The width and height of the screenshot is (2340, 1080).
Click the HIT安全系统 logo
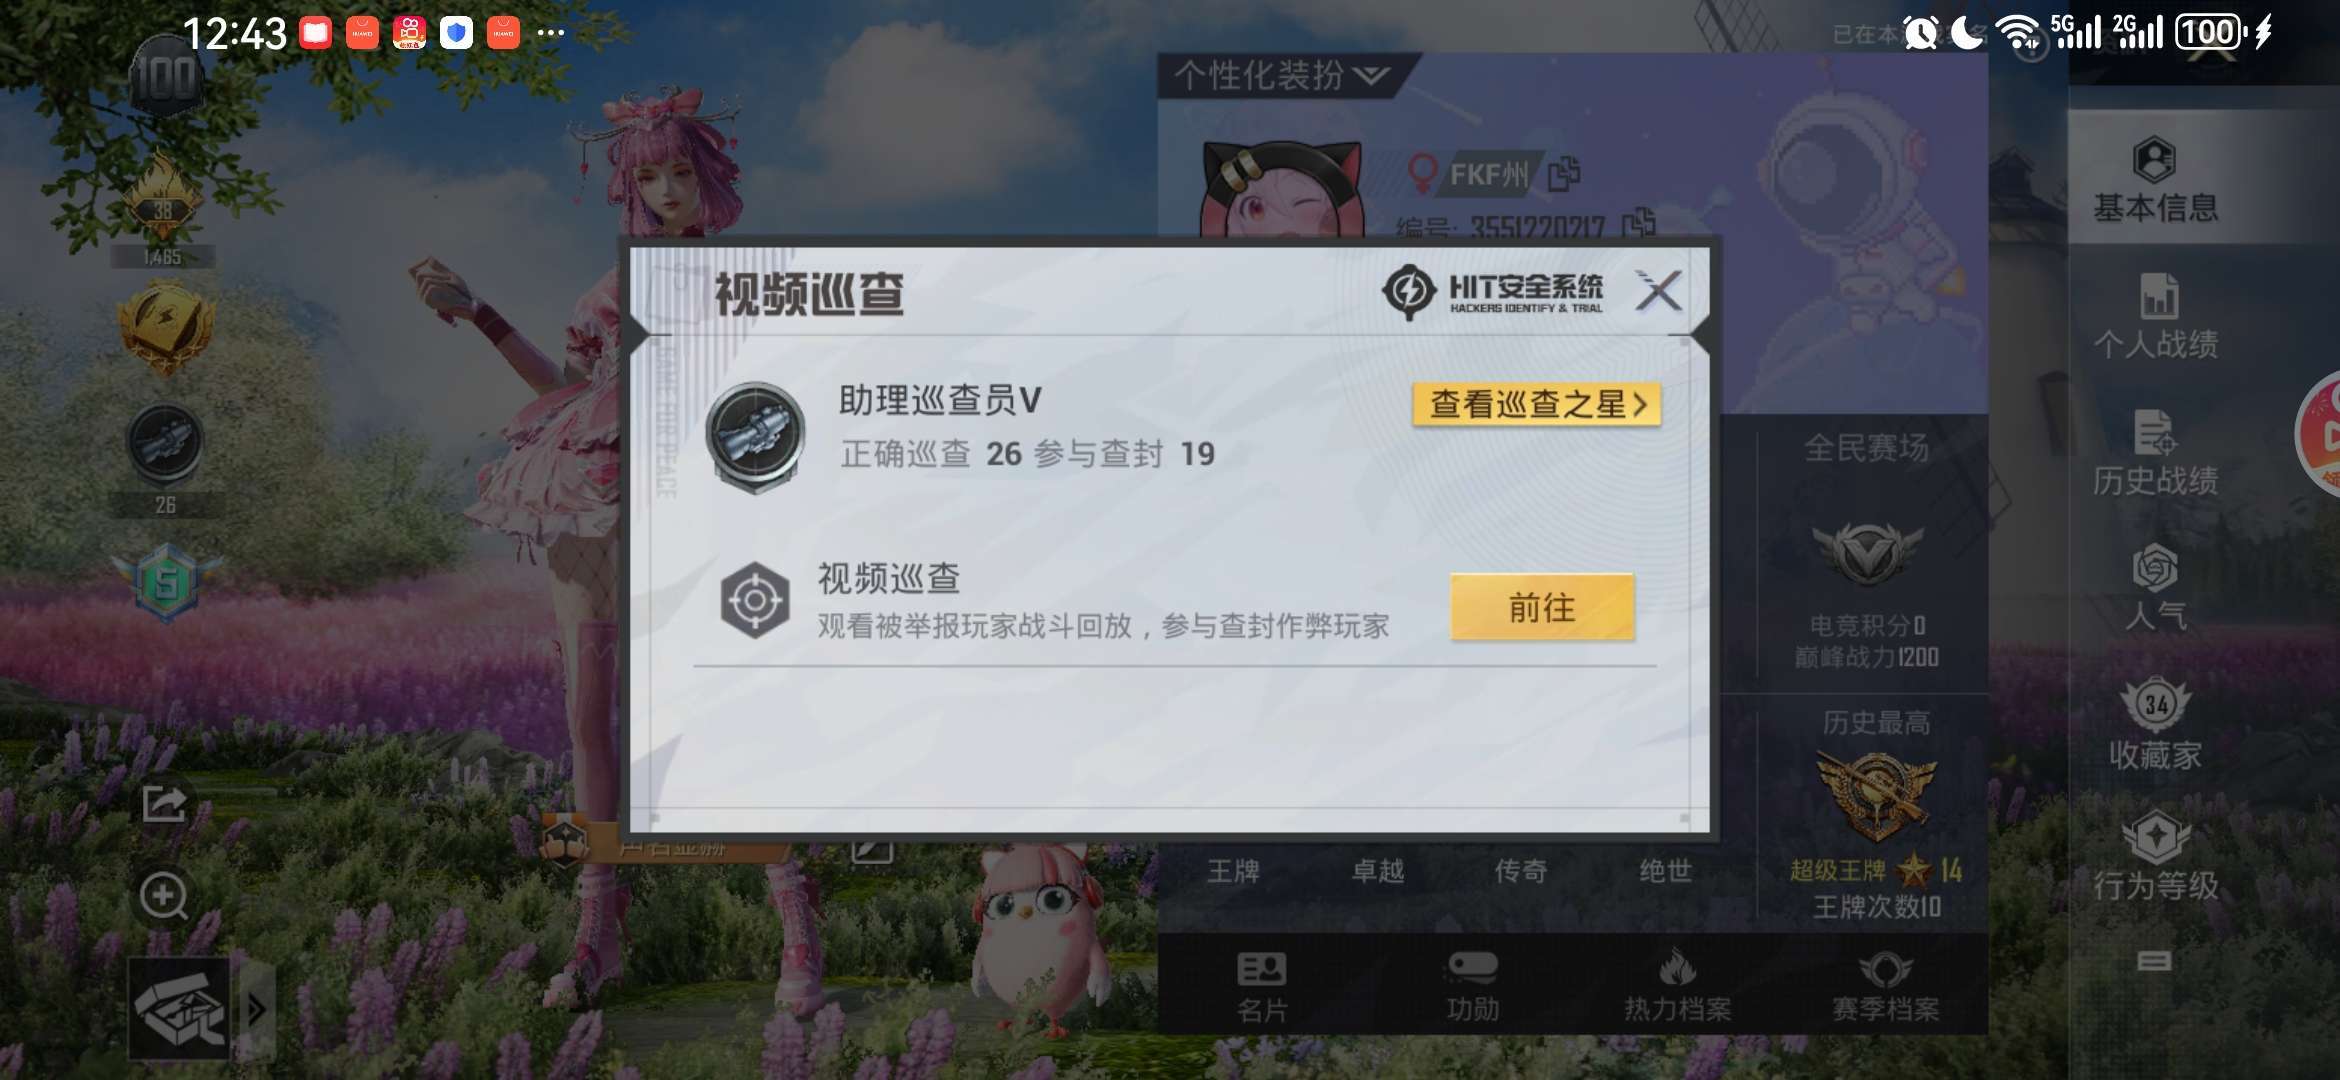pos(1494,292)
